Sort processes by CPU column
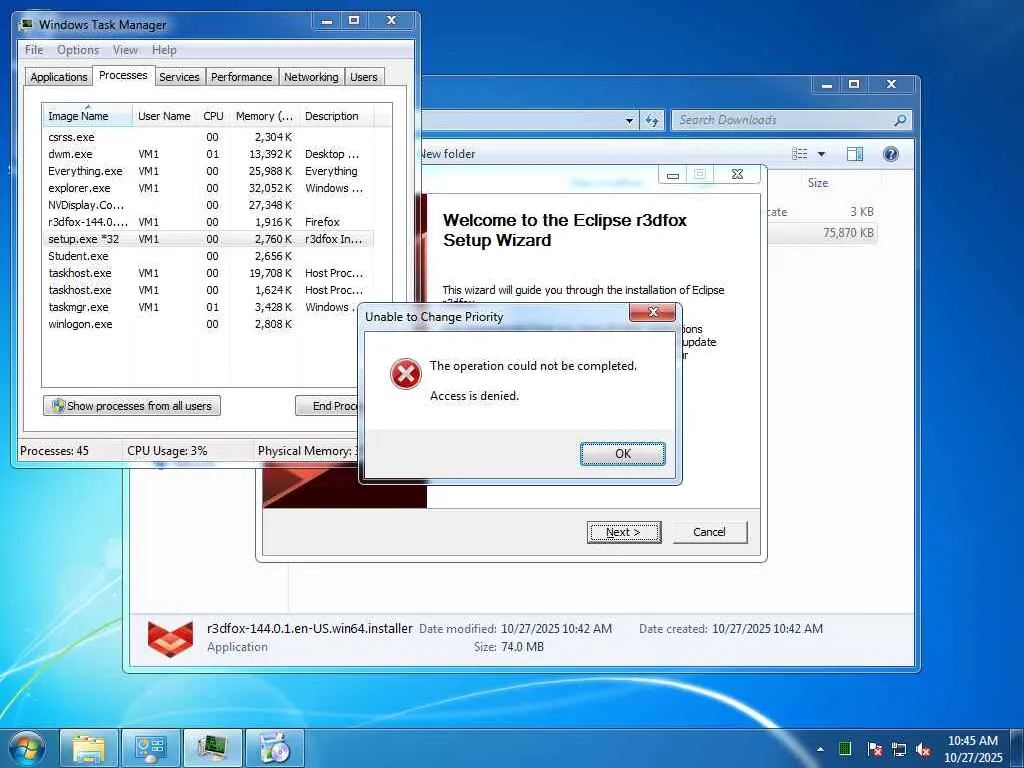This screenshot has height=768, width=1024. pyautogui.click(x=213, y=116)
